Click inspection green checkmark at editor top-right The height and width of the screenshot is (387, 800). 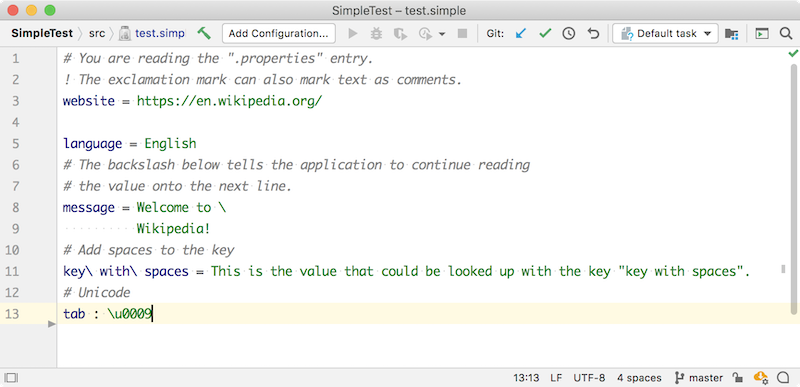pyautogui.click(x=793, y=53)
